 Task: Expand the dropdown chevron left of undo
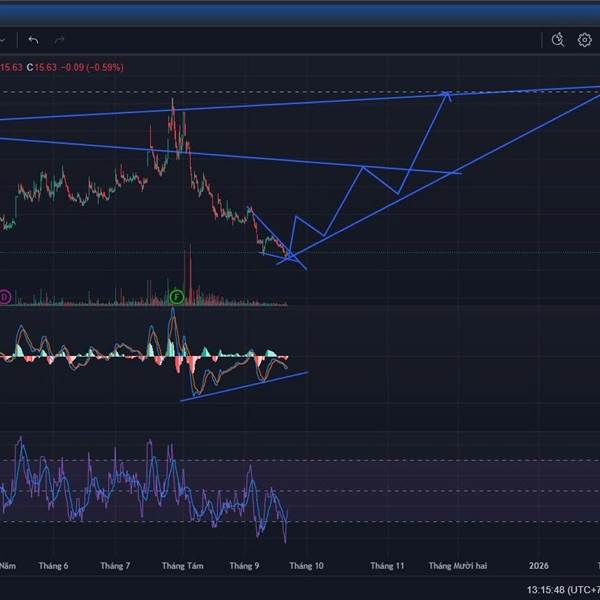click(4, 40)
